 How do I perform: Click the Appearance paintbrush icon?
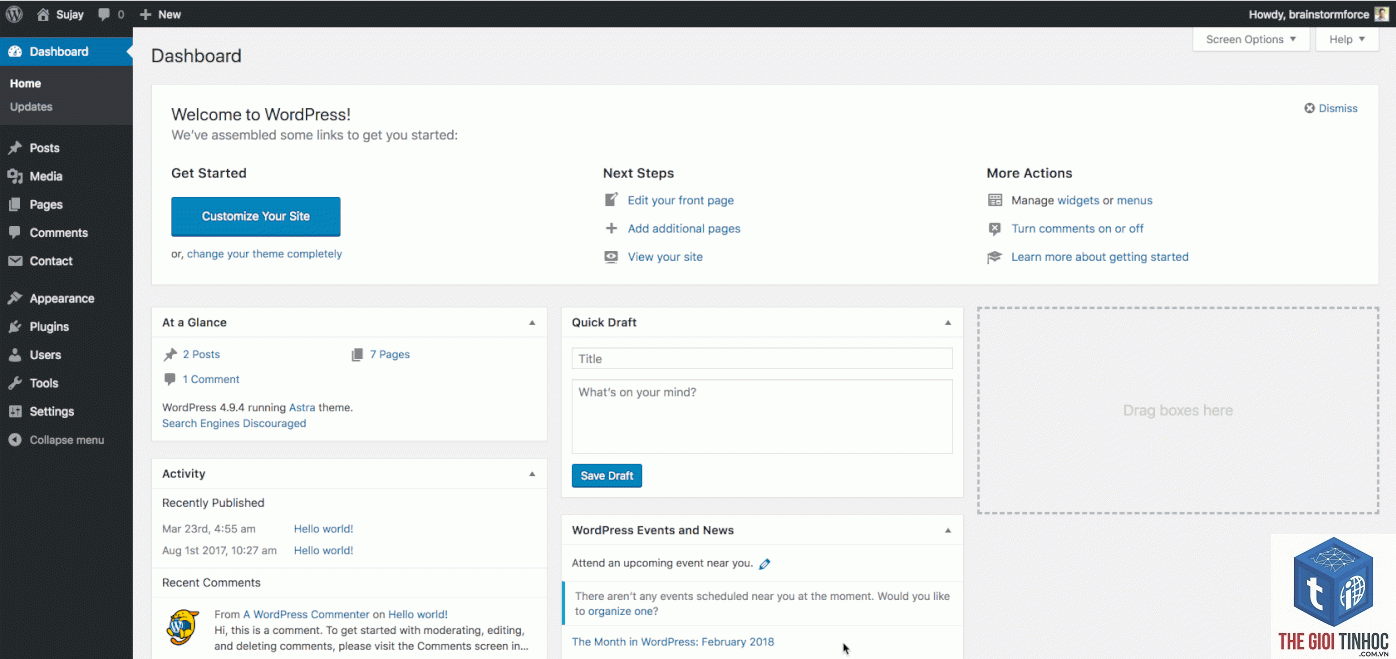15,298
